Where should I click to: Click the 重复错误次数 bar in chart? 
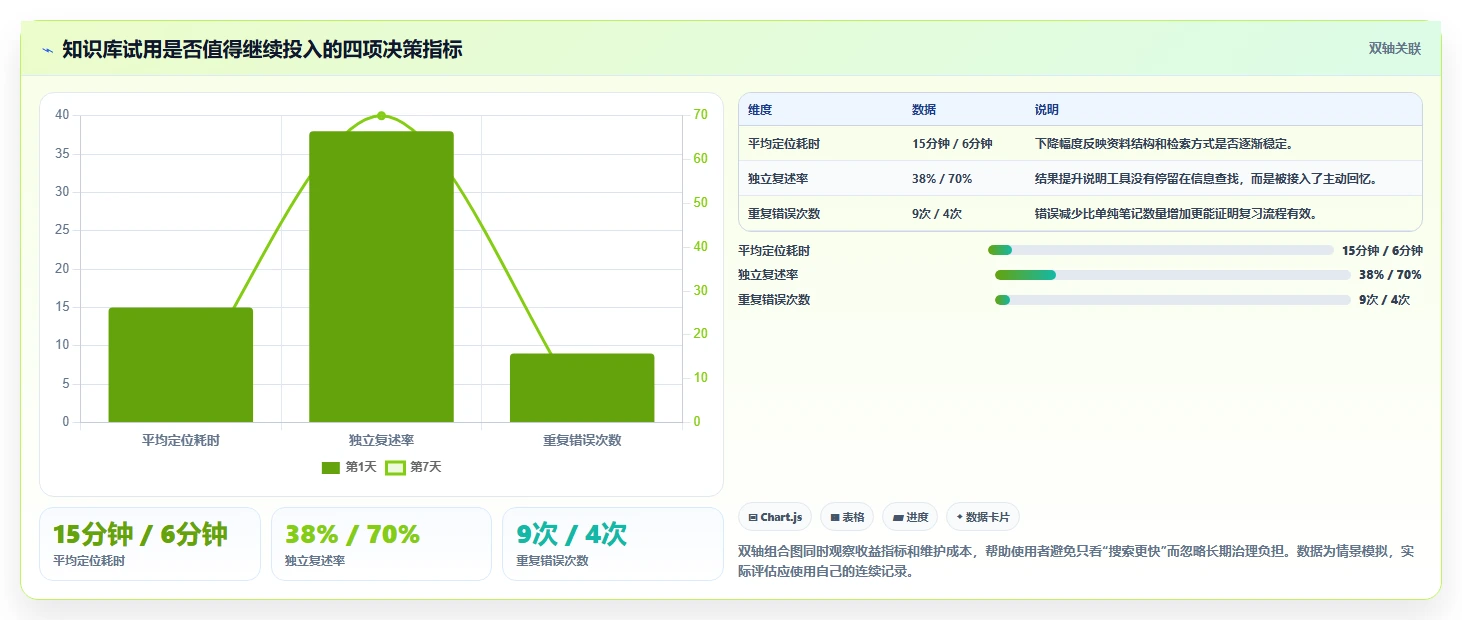[582, 388]
